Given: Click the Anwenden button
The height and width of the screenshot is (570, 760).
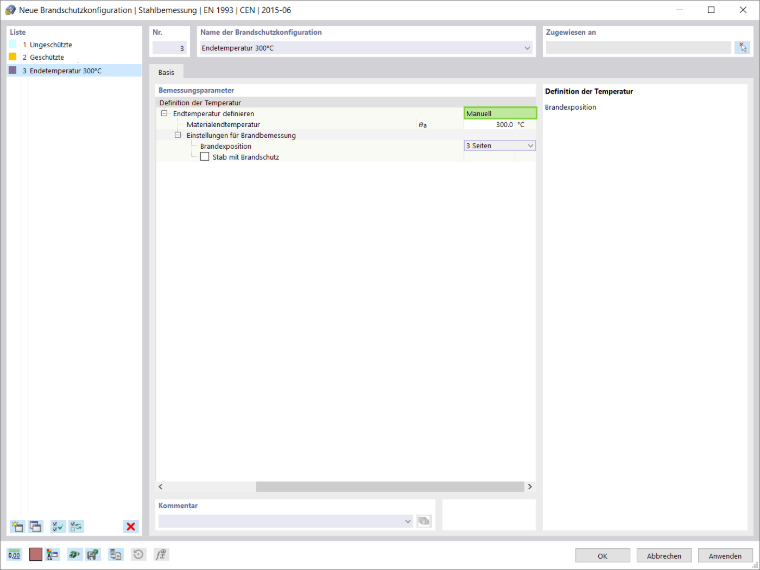Looking at the screenshot, I should [x=725, y=556].
